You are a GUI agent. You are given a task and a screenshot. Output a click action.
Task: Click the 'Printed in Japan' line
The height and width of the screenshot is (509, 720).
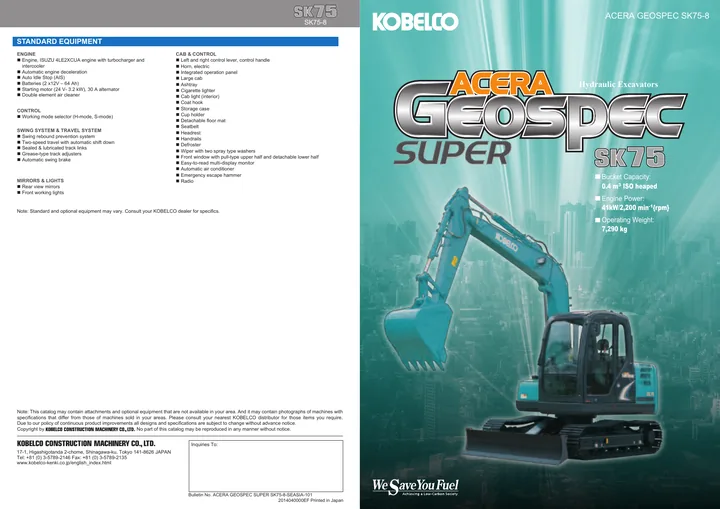[310, 501]
